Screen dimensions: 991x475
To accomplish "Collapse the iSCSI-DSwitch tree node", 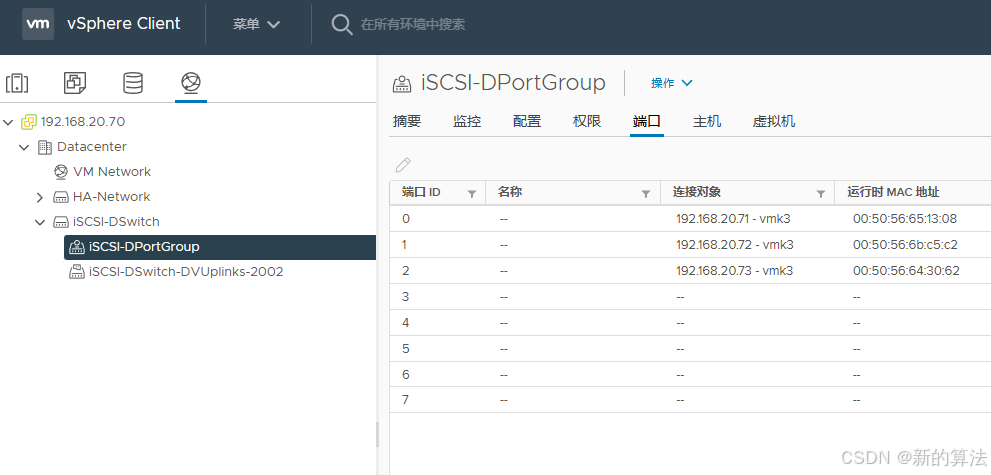I will tap(40, 222).
